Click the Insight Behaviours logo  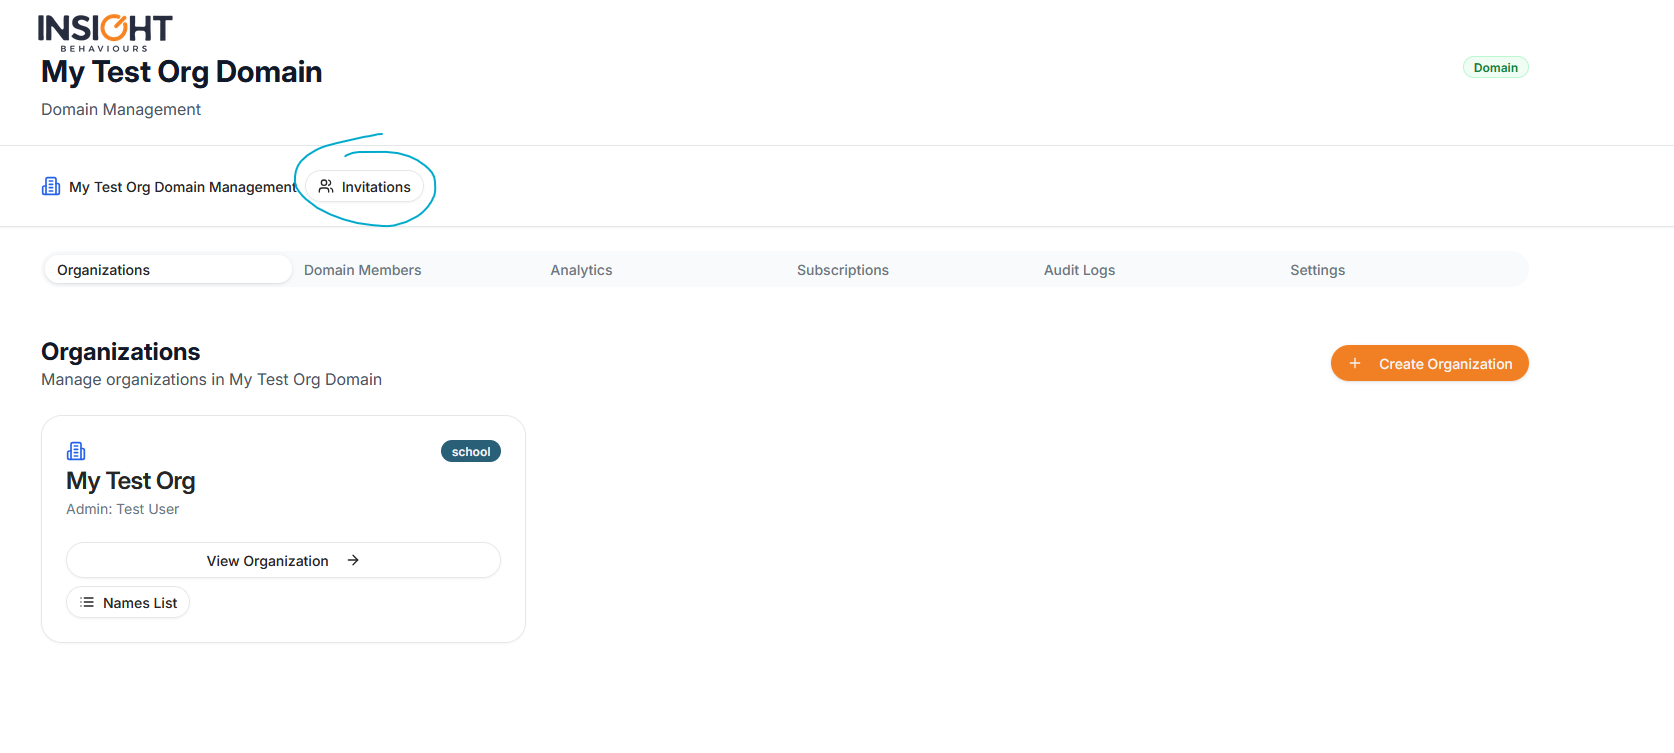(105, 32)
